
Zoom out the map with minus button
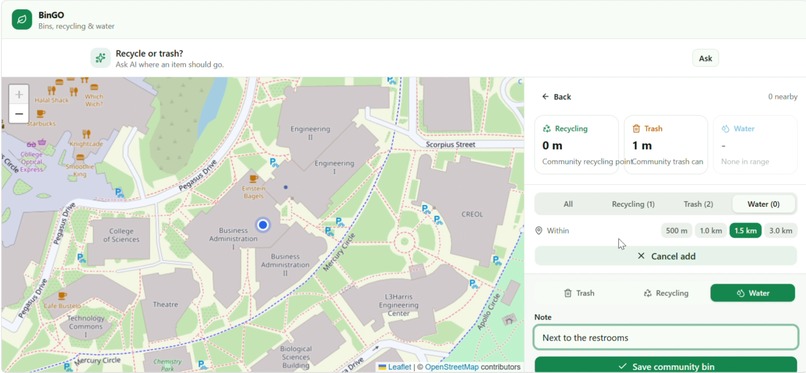pos(19,114)
